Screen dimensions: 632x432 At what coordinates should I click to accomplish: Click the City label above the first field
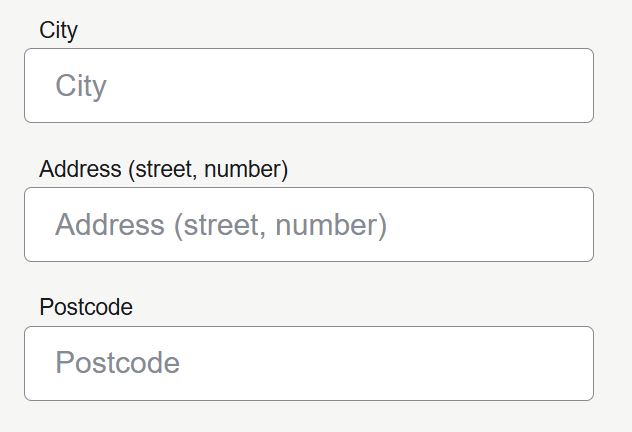[x=58, y=30]
